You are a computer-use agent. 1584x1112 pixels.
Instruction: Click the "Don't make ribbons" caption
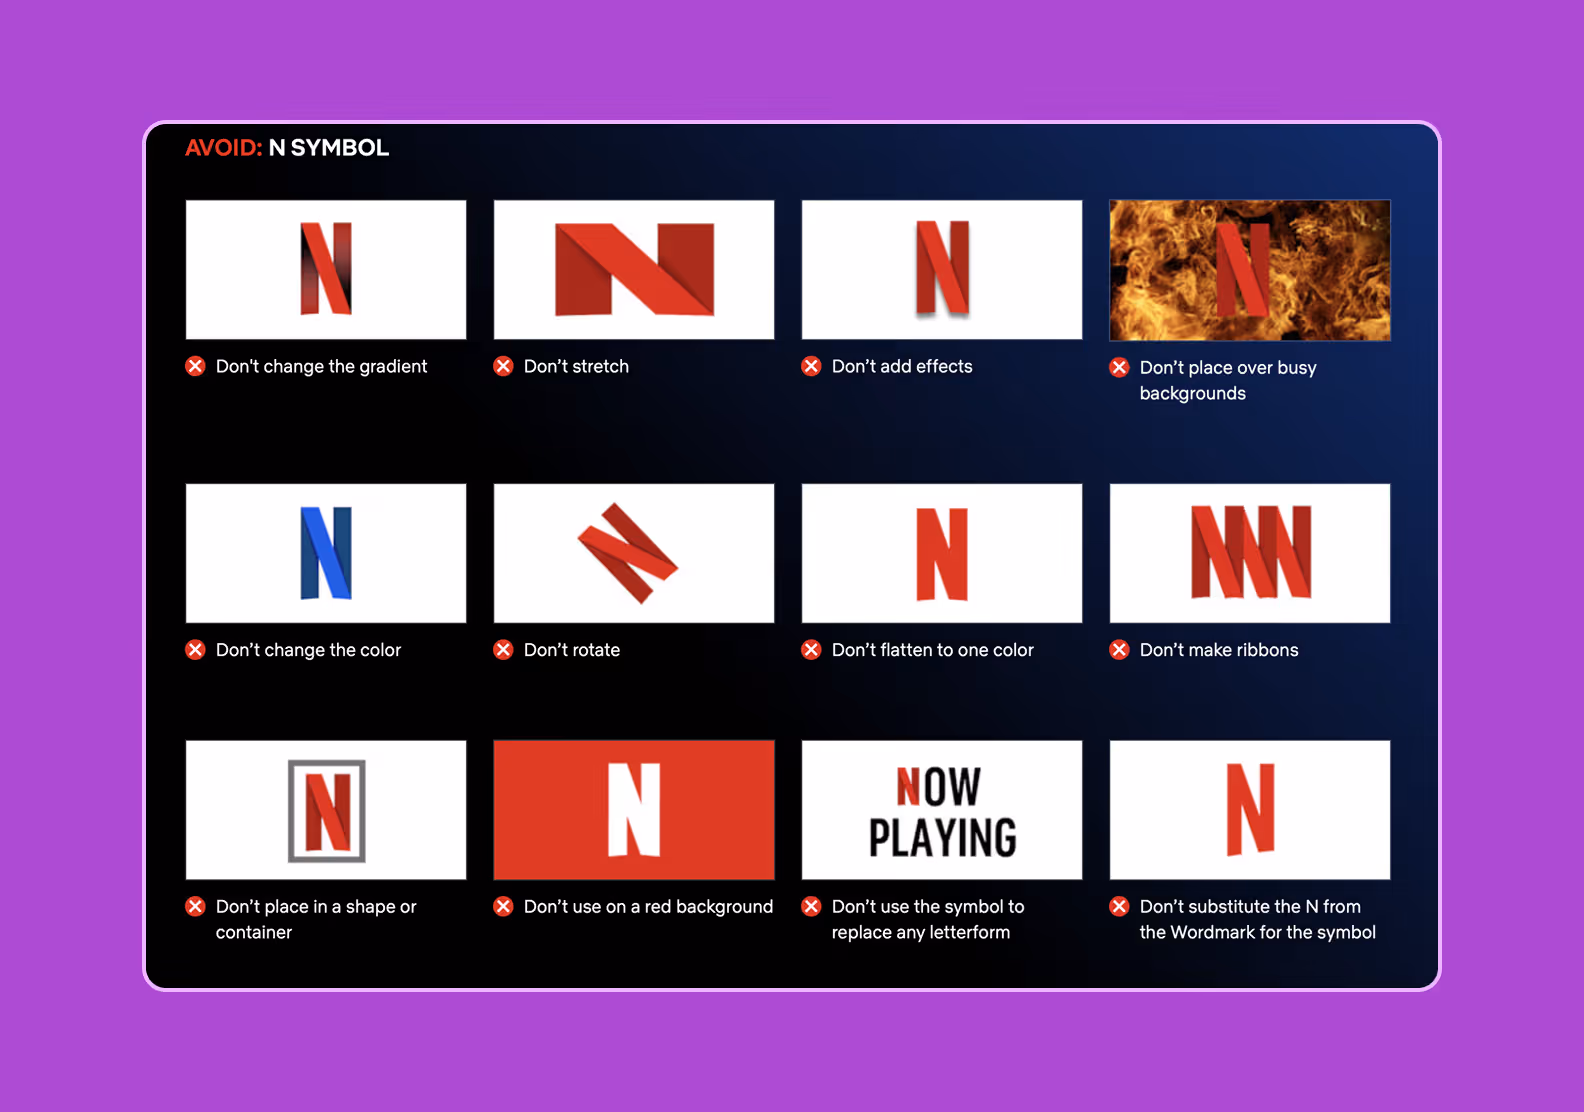[x=1219, y=650]
